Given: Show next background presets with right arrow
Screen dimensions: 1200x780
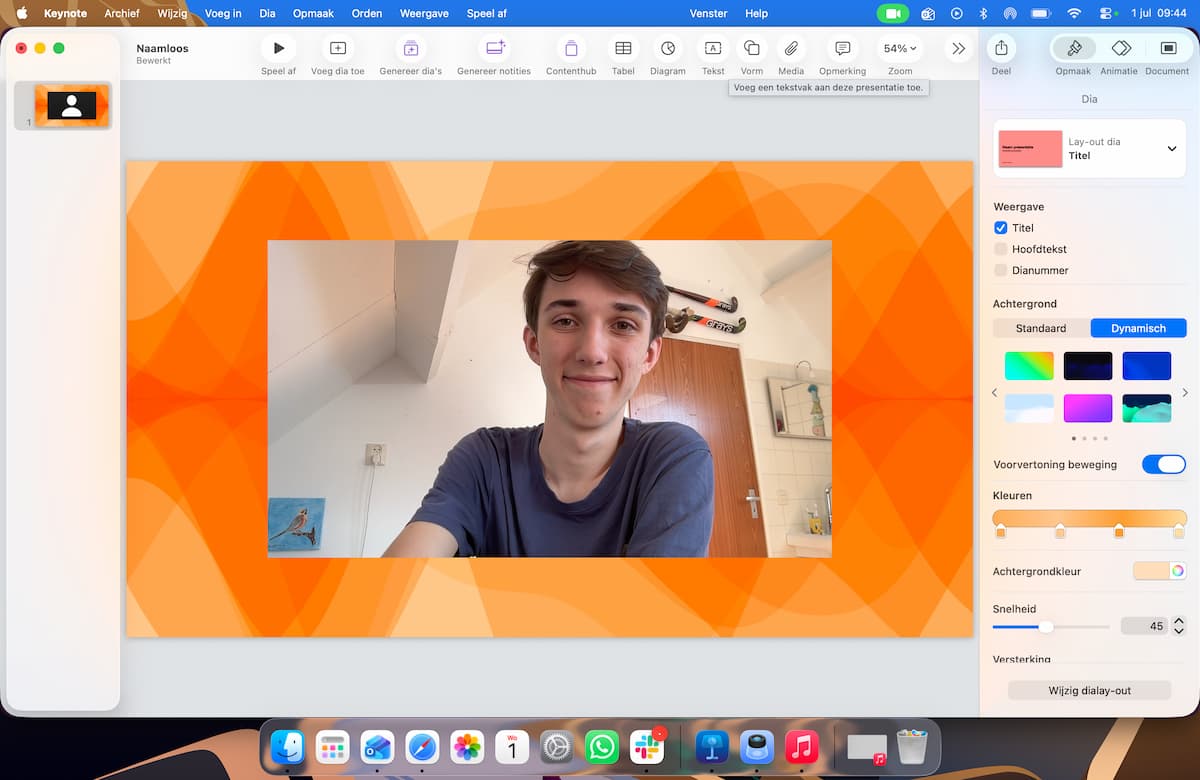Looking at the screenshot, I should pyautogui.click(x=1185, y=393).
